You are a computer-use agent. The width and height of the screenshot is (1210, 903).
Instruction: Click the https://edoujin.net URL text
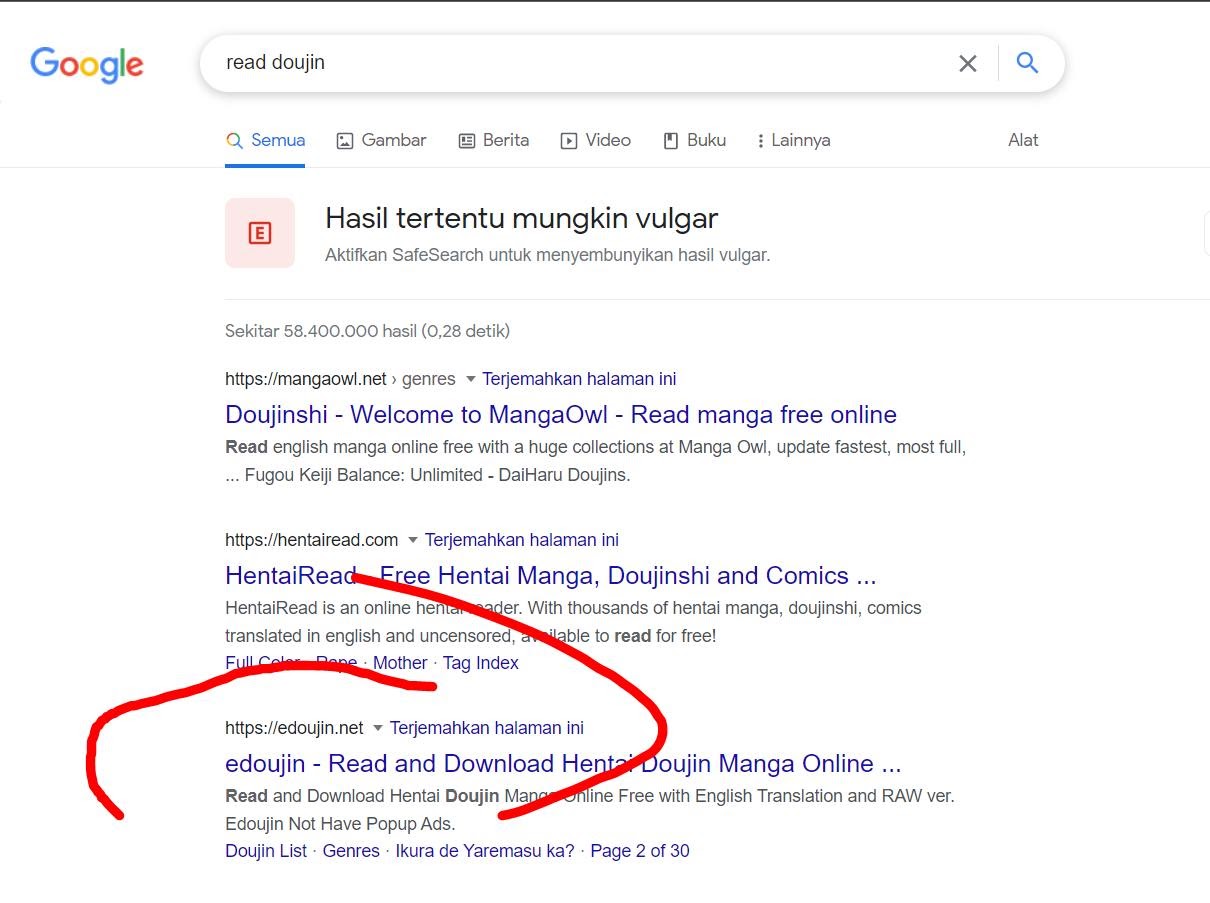coord(294,728)
